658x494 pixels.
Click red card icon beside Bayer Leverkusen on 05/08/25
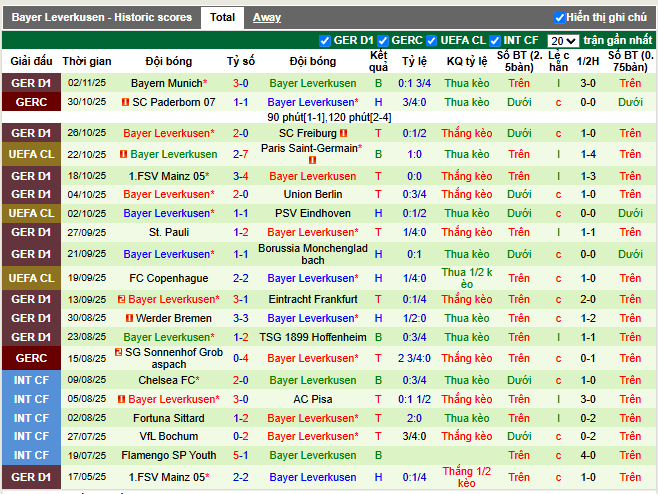tap(121, 399)
